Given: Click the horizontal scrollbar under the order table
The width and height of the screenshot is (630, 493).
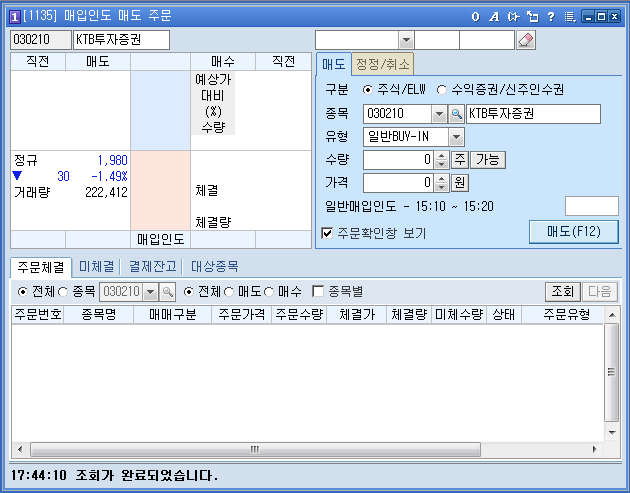Looking at the screenshot, I should pos(300,449).
